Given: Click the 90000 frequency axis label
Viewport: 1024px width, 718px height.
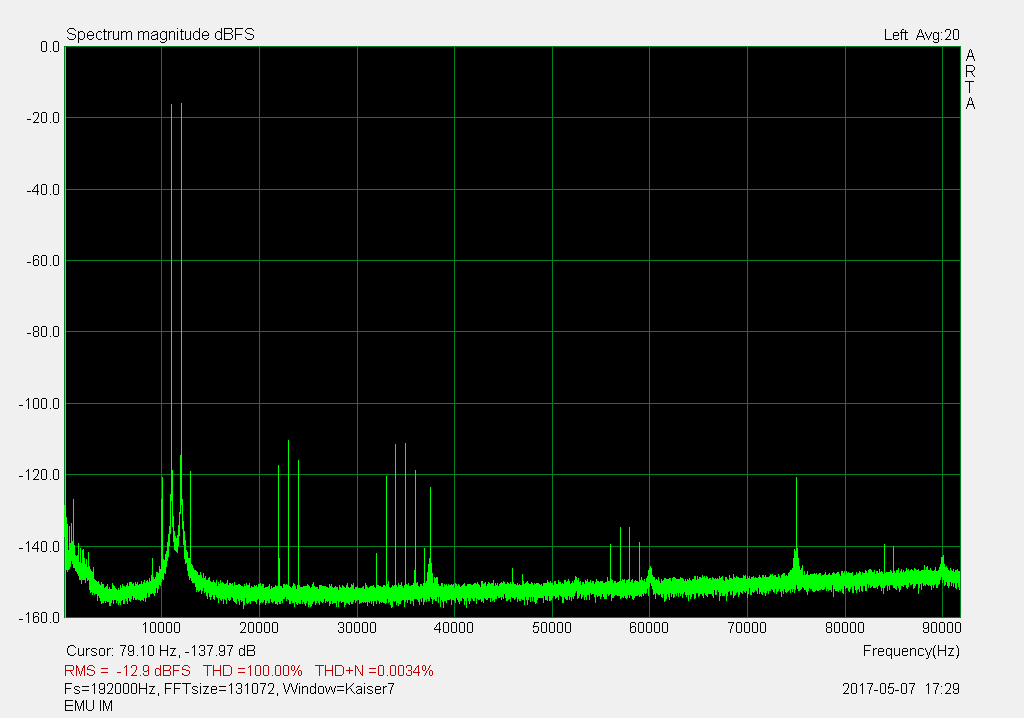Looking at the screenshot, I should [x=942, y=628].
